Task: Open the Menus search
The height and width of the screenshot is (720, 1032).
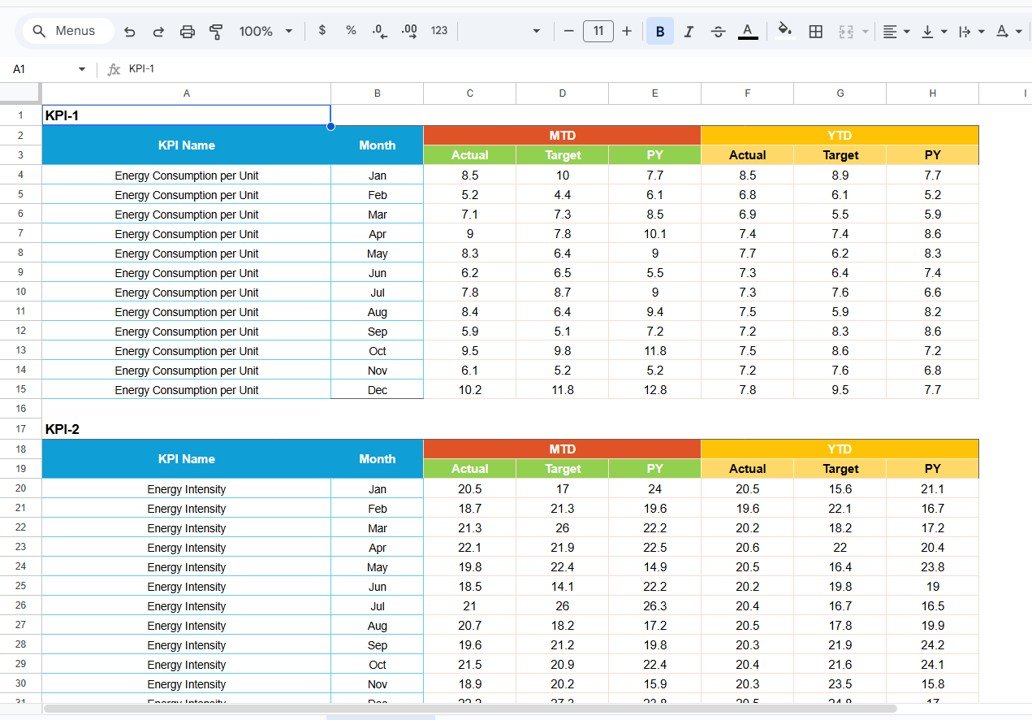Action: (x=66, y=31)
